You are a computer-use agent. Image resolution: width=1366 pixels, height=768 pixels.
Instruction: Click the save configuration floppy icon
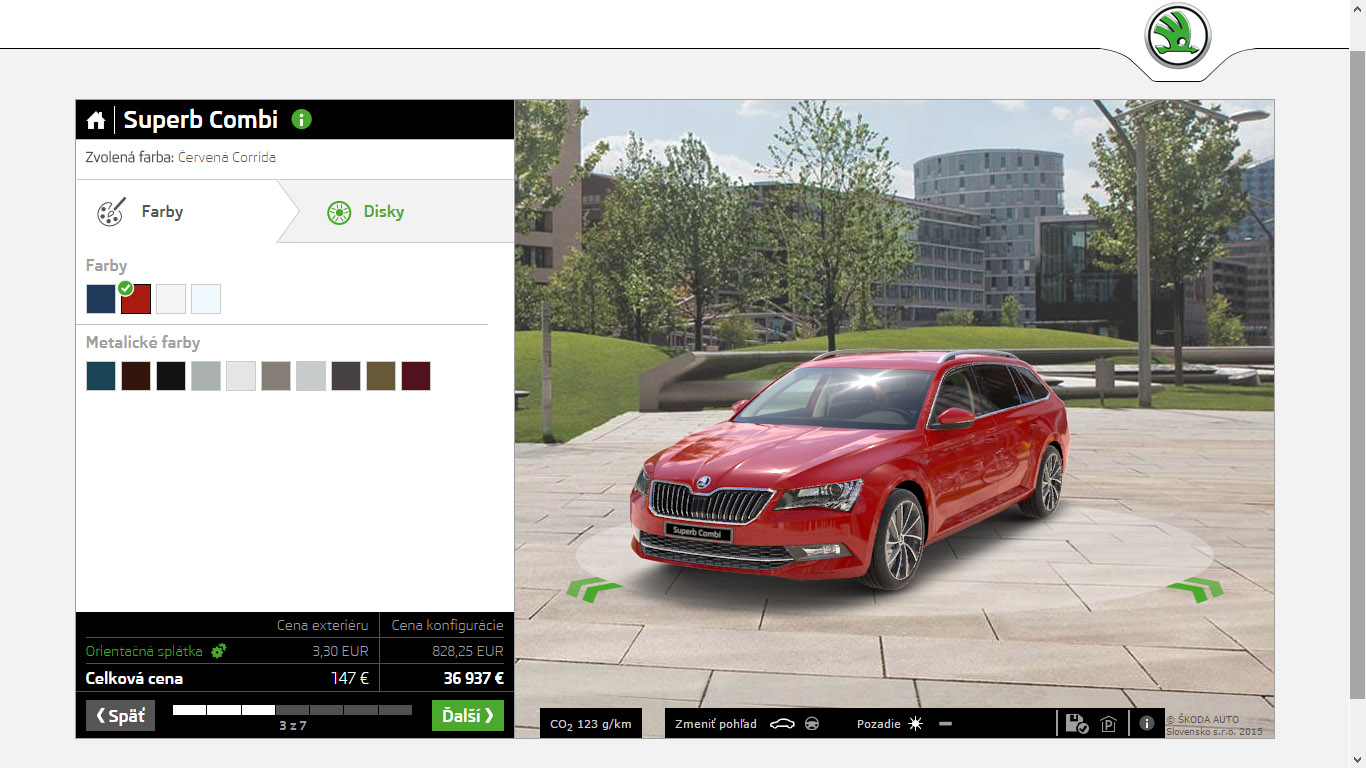tap(1077, 724)
